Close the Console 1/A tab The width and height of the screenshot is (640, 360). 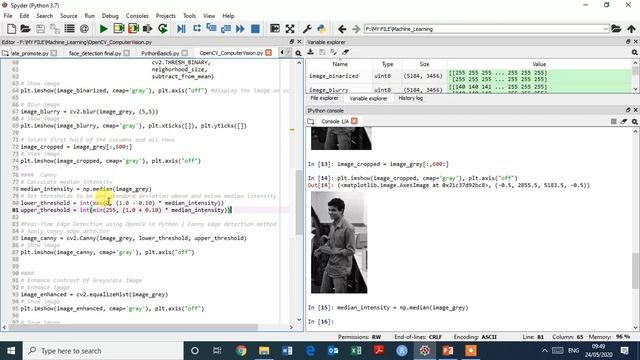(354, 121)
